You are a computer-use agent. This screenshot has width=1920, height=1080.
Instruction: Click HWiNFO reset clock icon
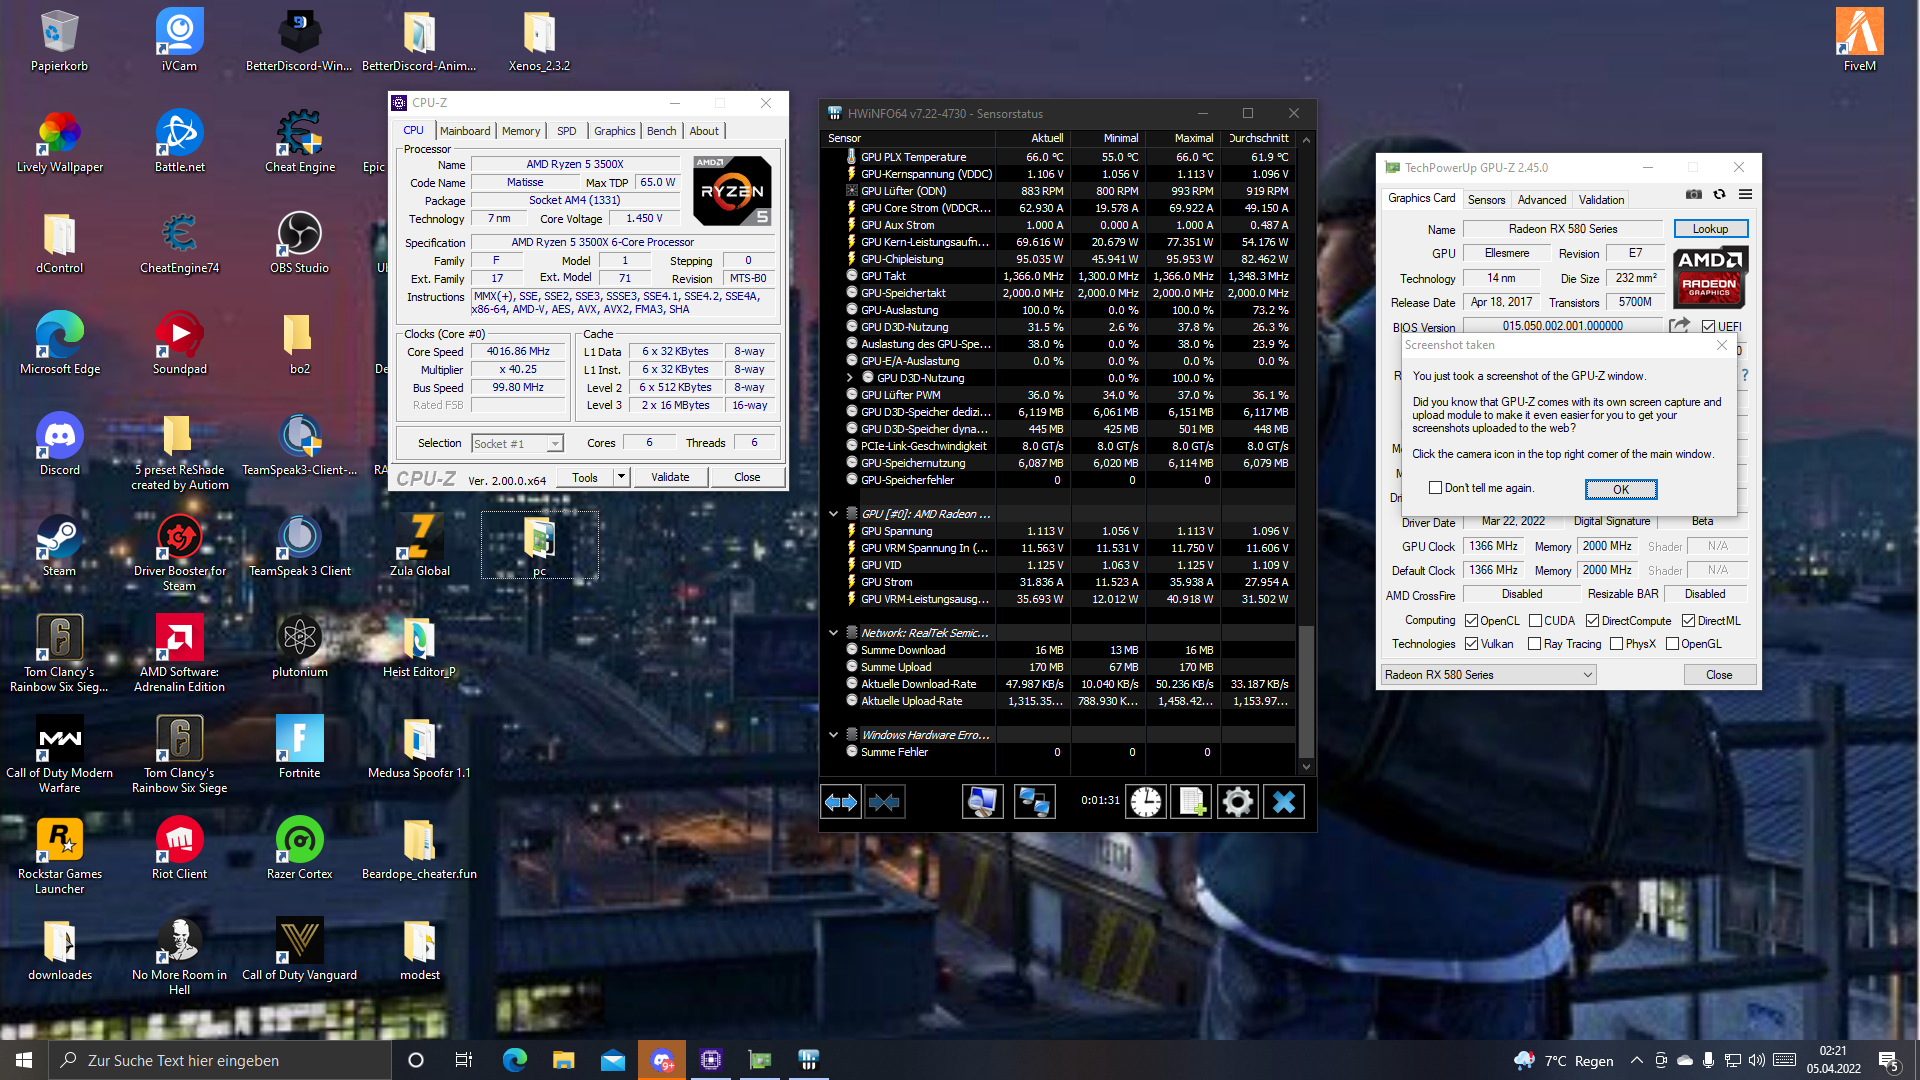[x=1146, y=801]
